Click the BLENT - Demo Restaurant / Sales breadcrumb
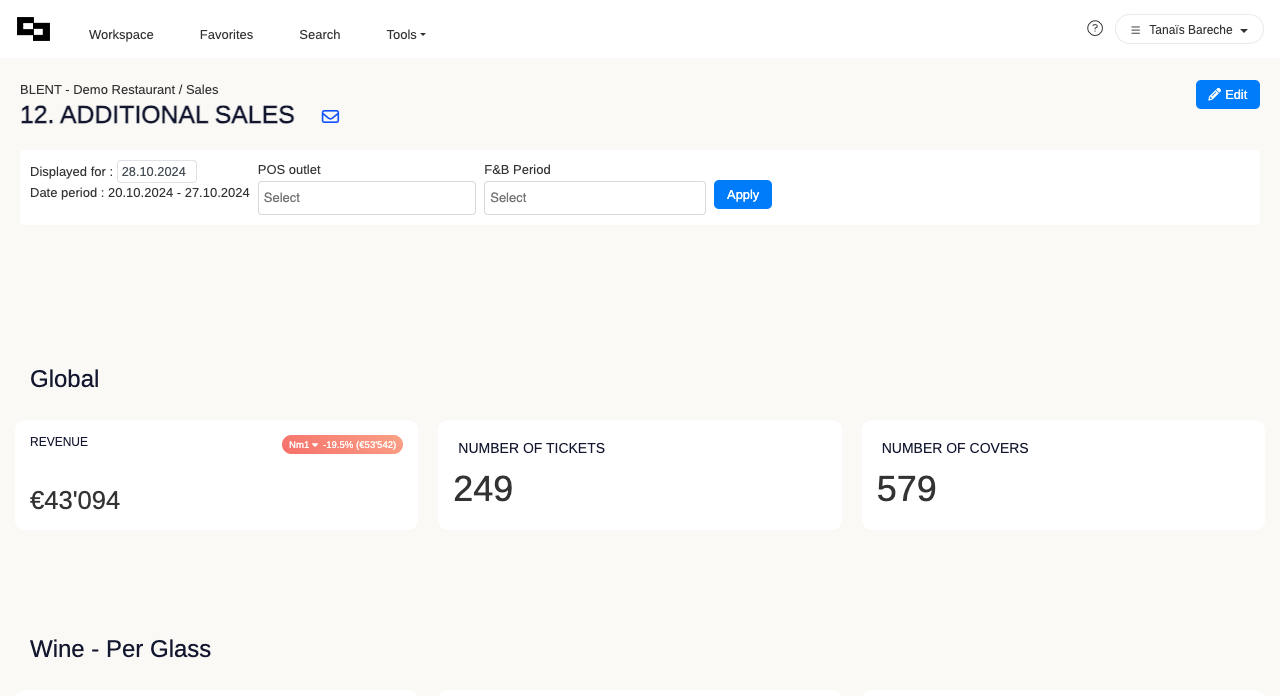Viewport: 1280px width, 696px height. click(119, 89)
